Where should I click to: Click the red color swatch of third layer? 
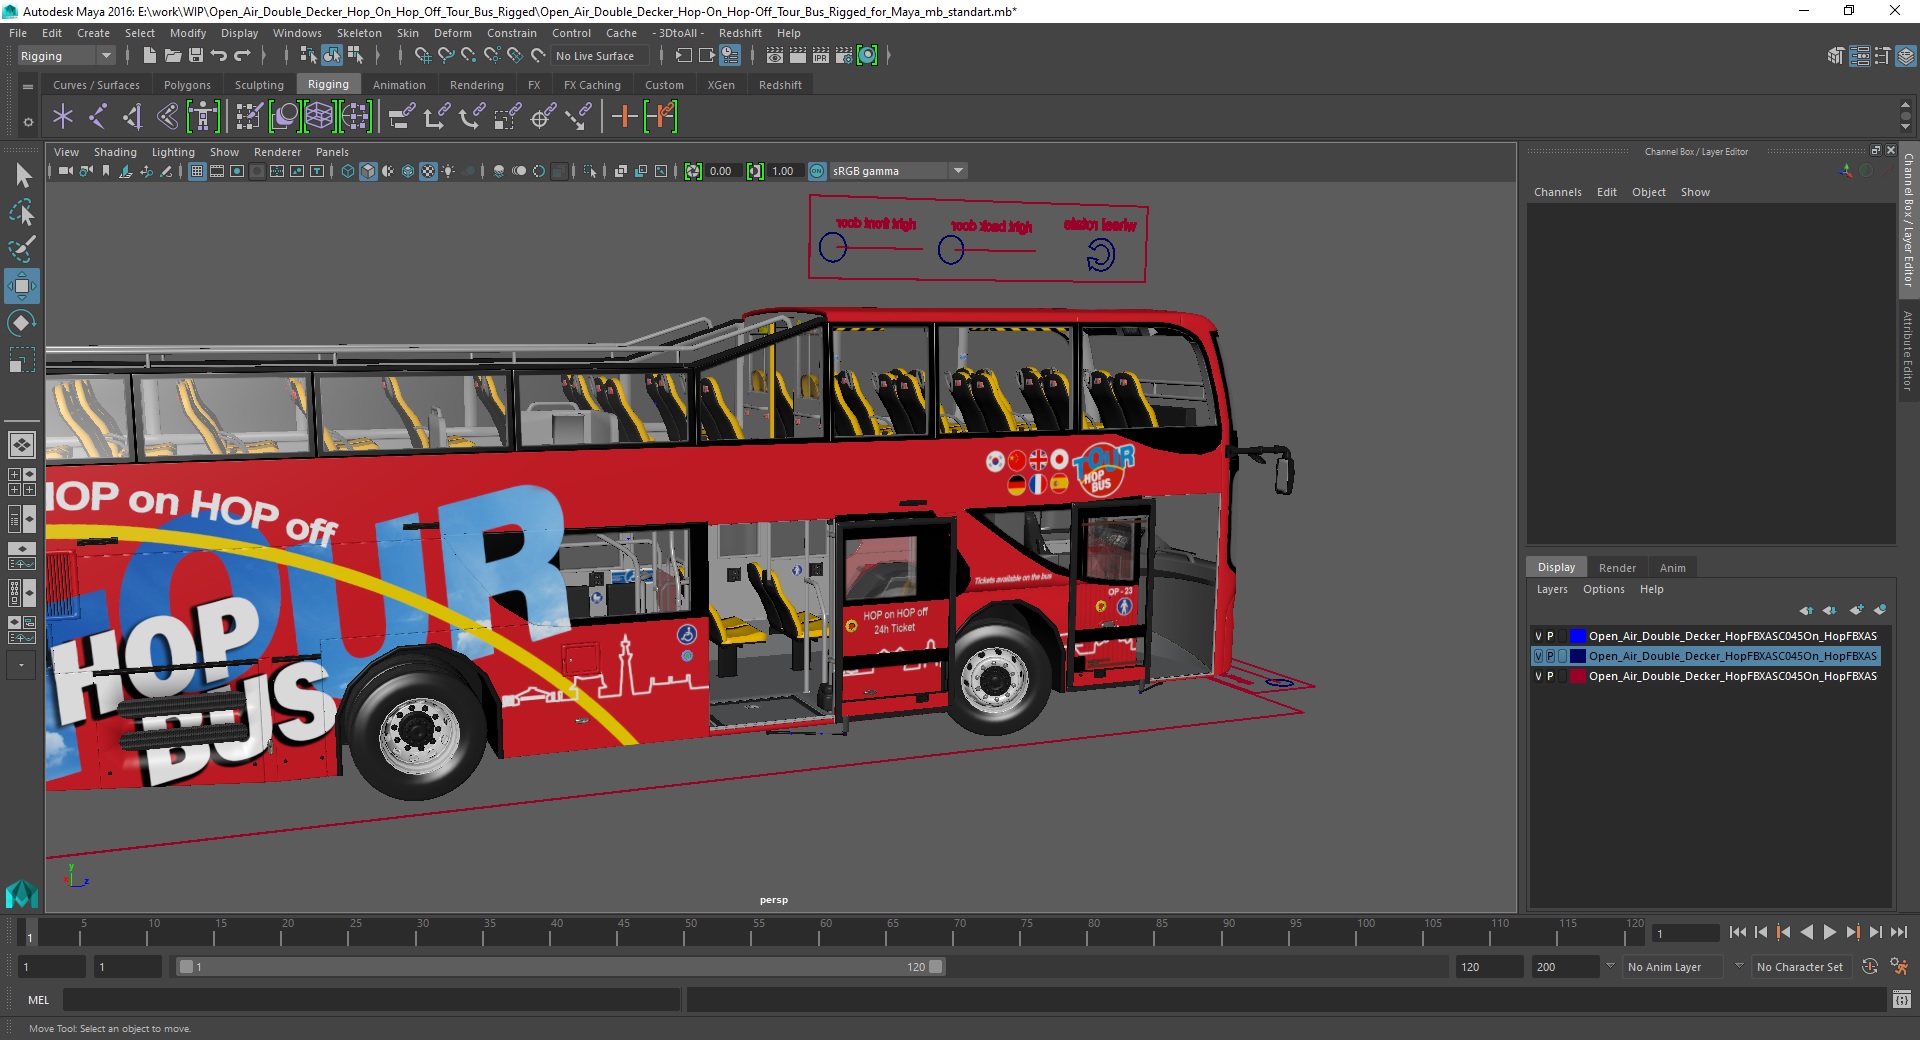(1577, 676)
